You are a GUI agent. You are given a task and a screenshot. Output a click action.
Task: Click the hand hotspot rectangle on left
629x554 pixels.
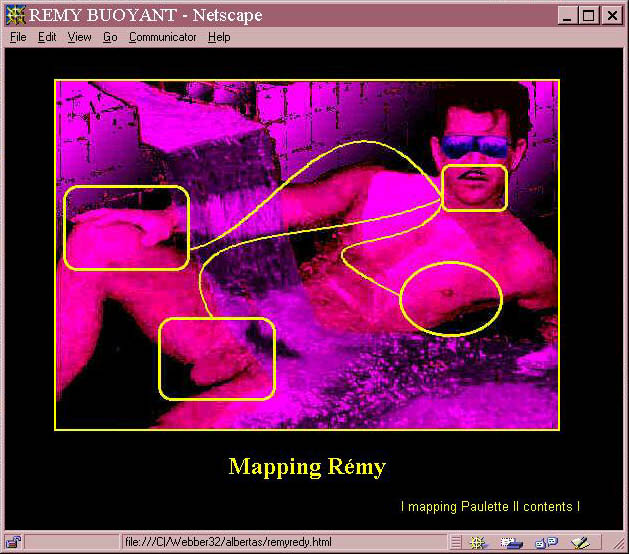click(126, 227)
